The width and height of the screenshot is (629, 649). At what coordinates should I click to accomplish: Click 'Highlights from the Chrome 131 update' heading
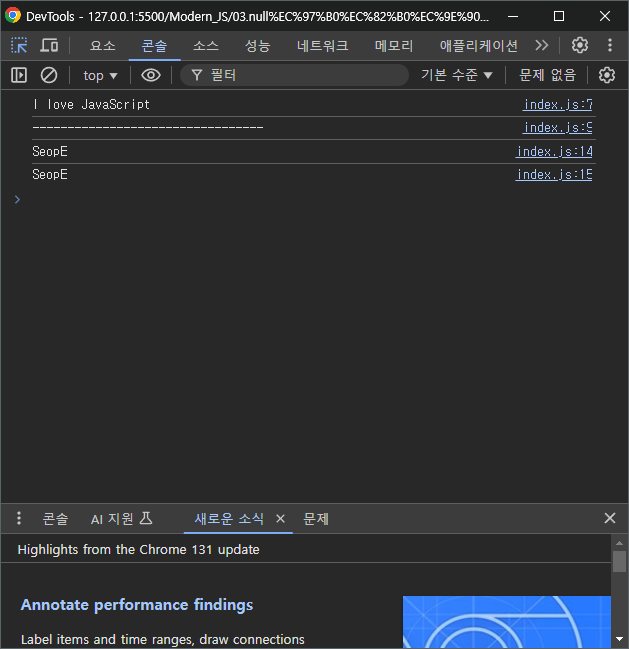pyautogui.click(x=139, y=550)
